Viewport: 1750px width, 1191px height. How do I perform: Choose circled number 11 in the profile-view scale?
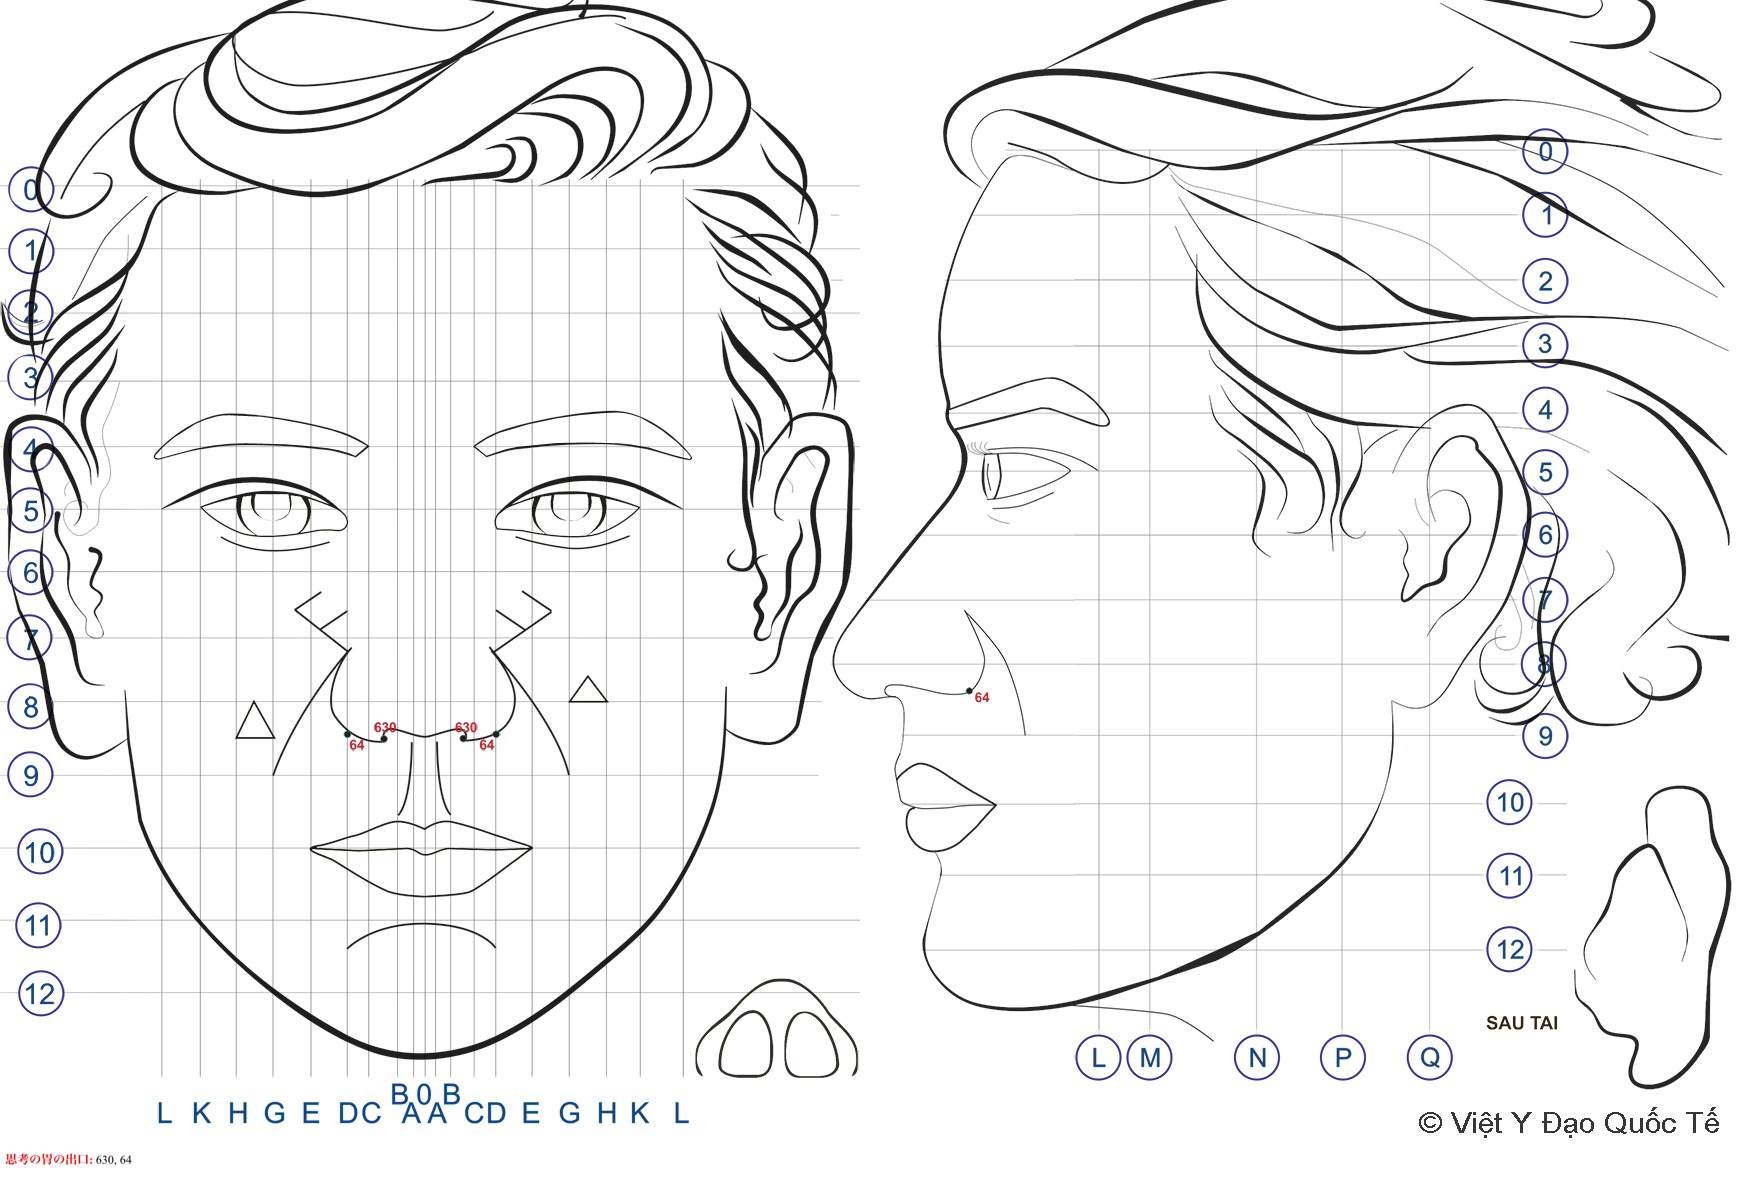click(1510, 876)
